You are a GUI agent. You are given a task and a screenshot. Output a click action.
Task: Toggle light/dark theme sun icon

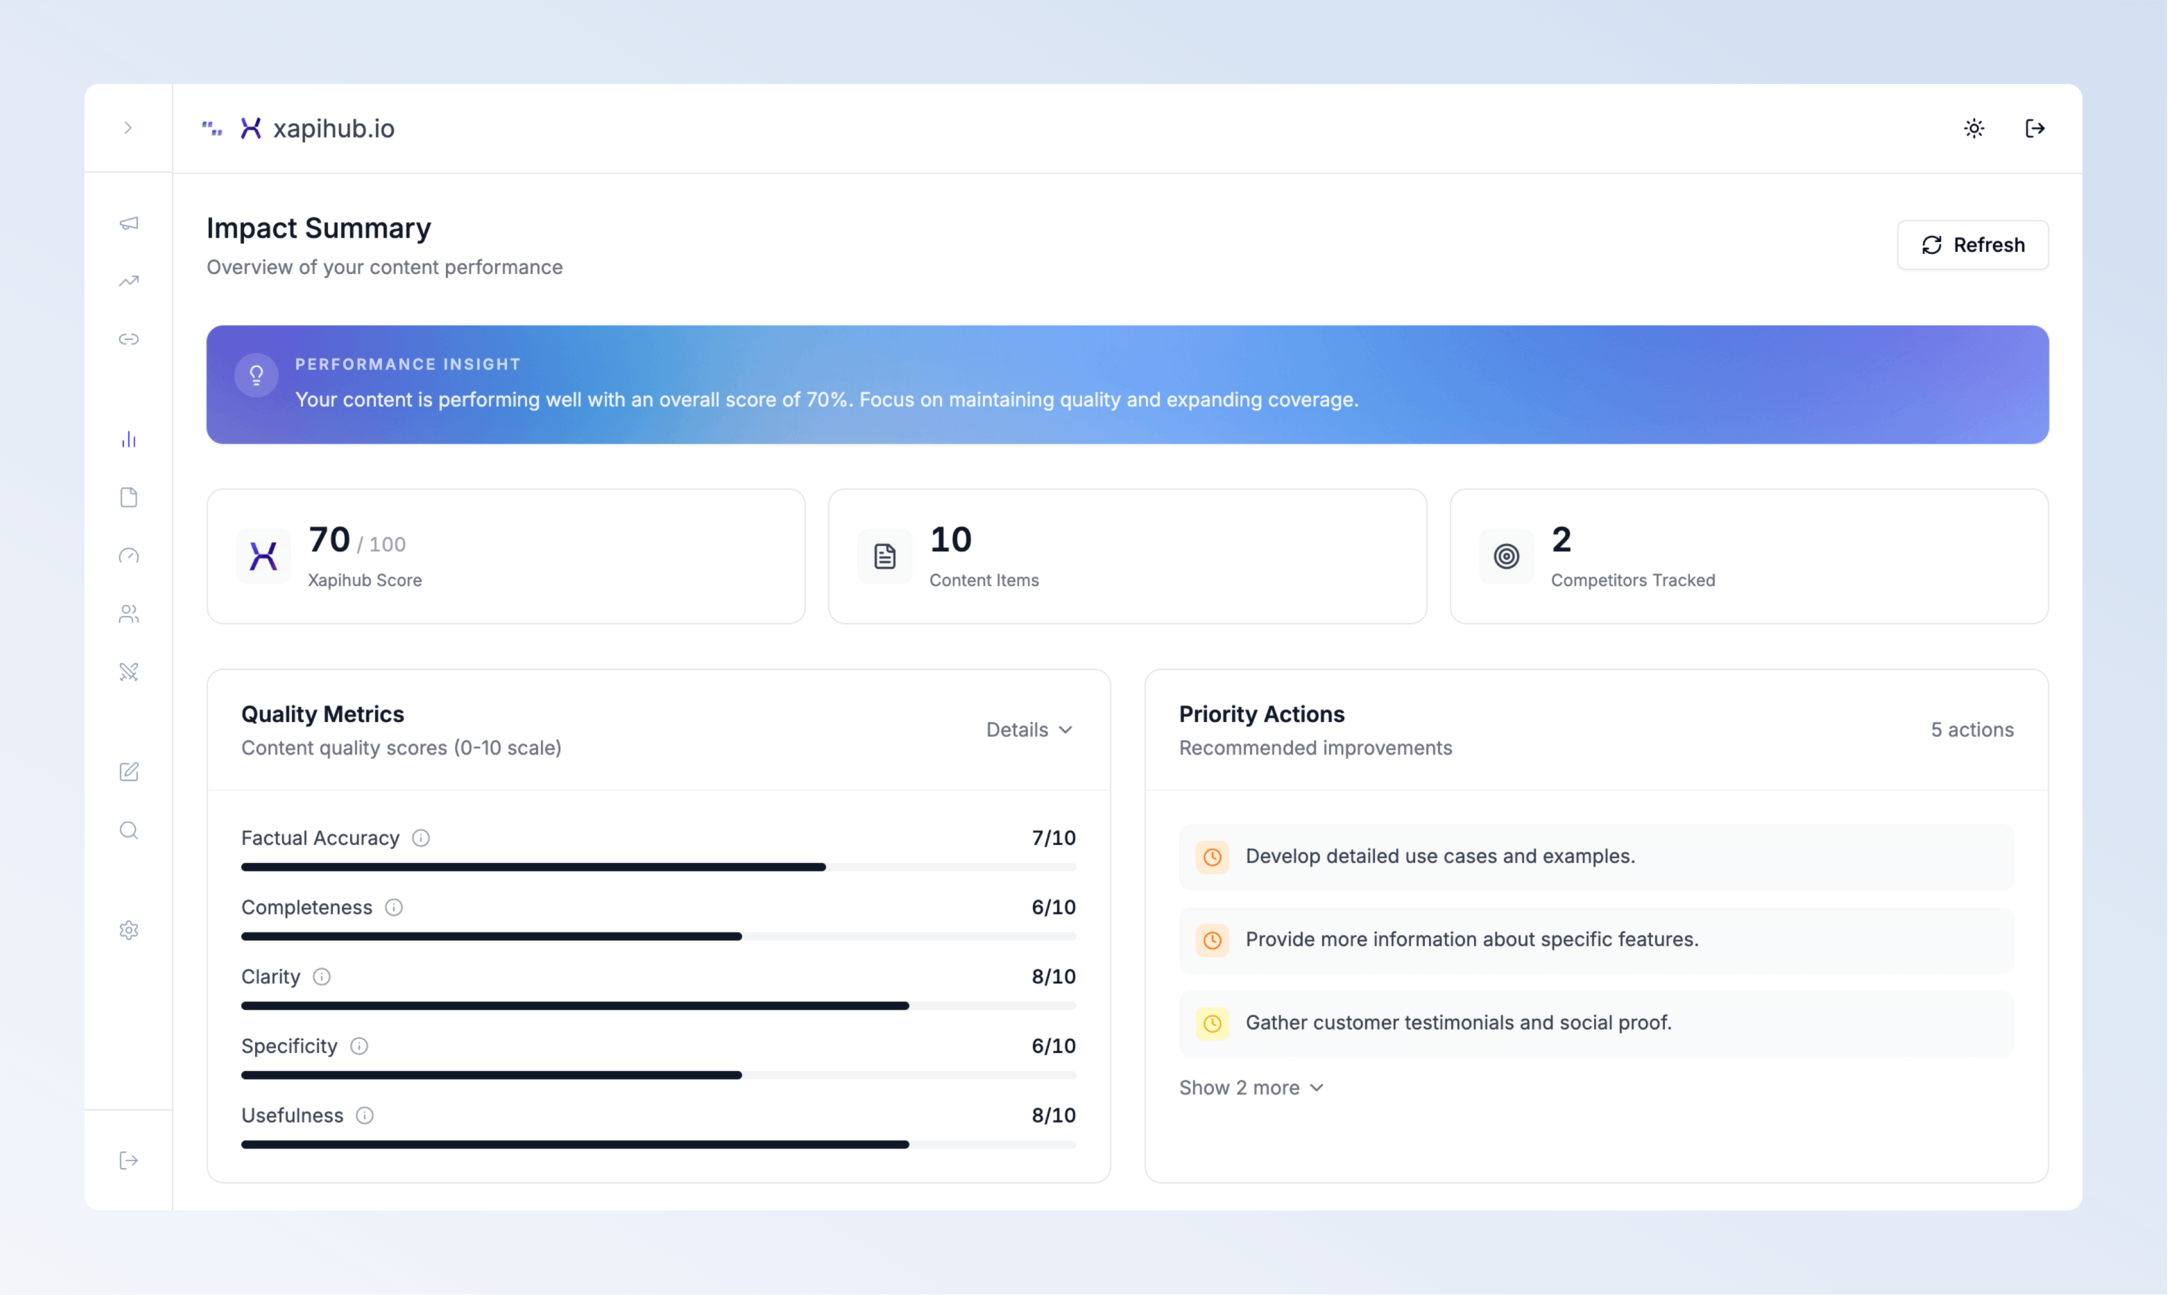[1974, 128]
